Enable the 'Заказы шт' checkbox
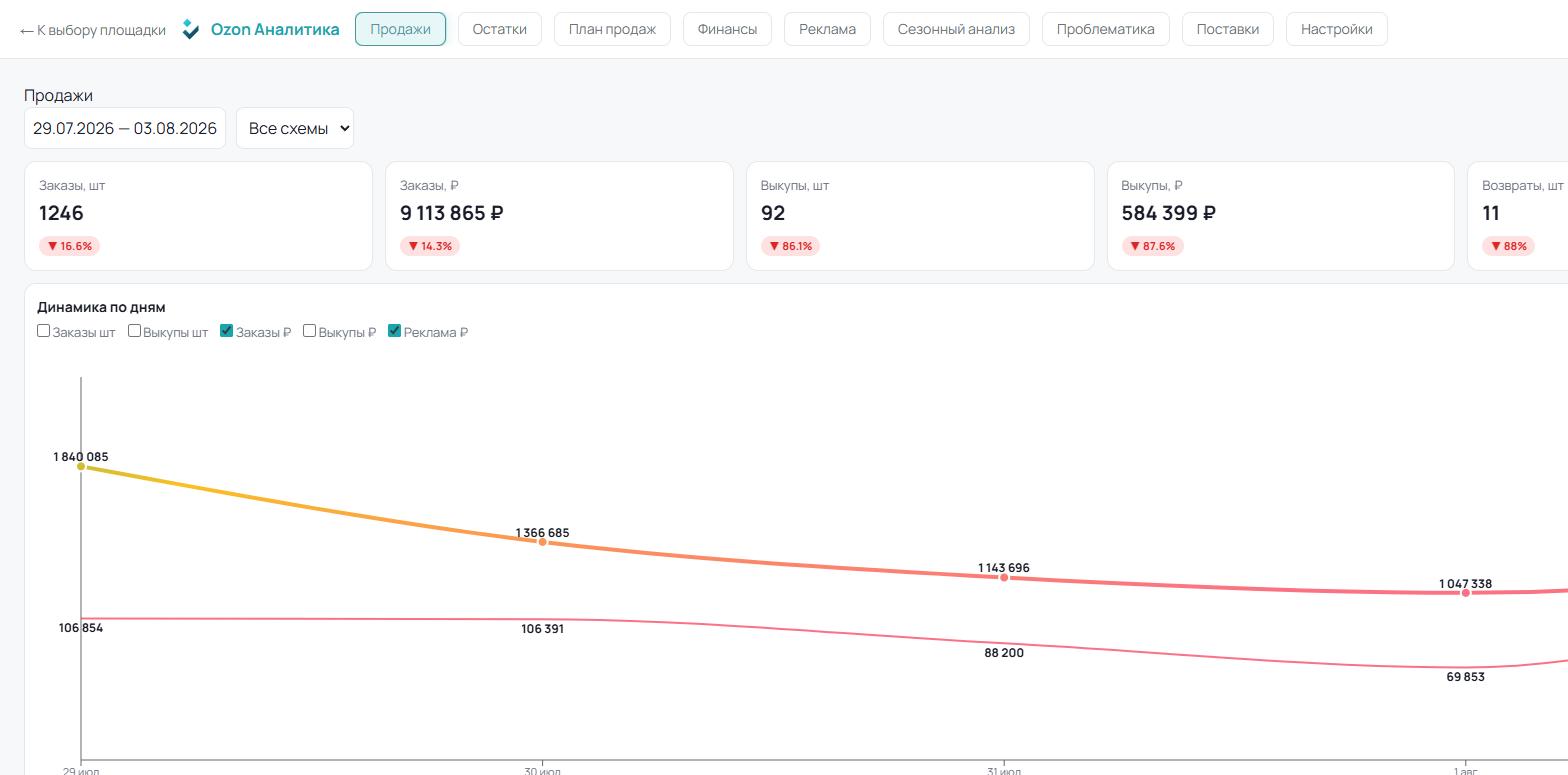Screen dimensions: 1568x775 pyautogui.click(x=43, y=331)
